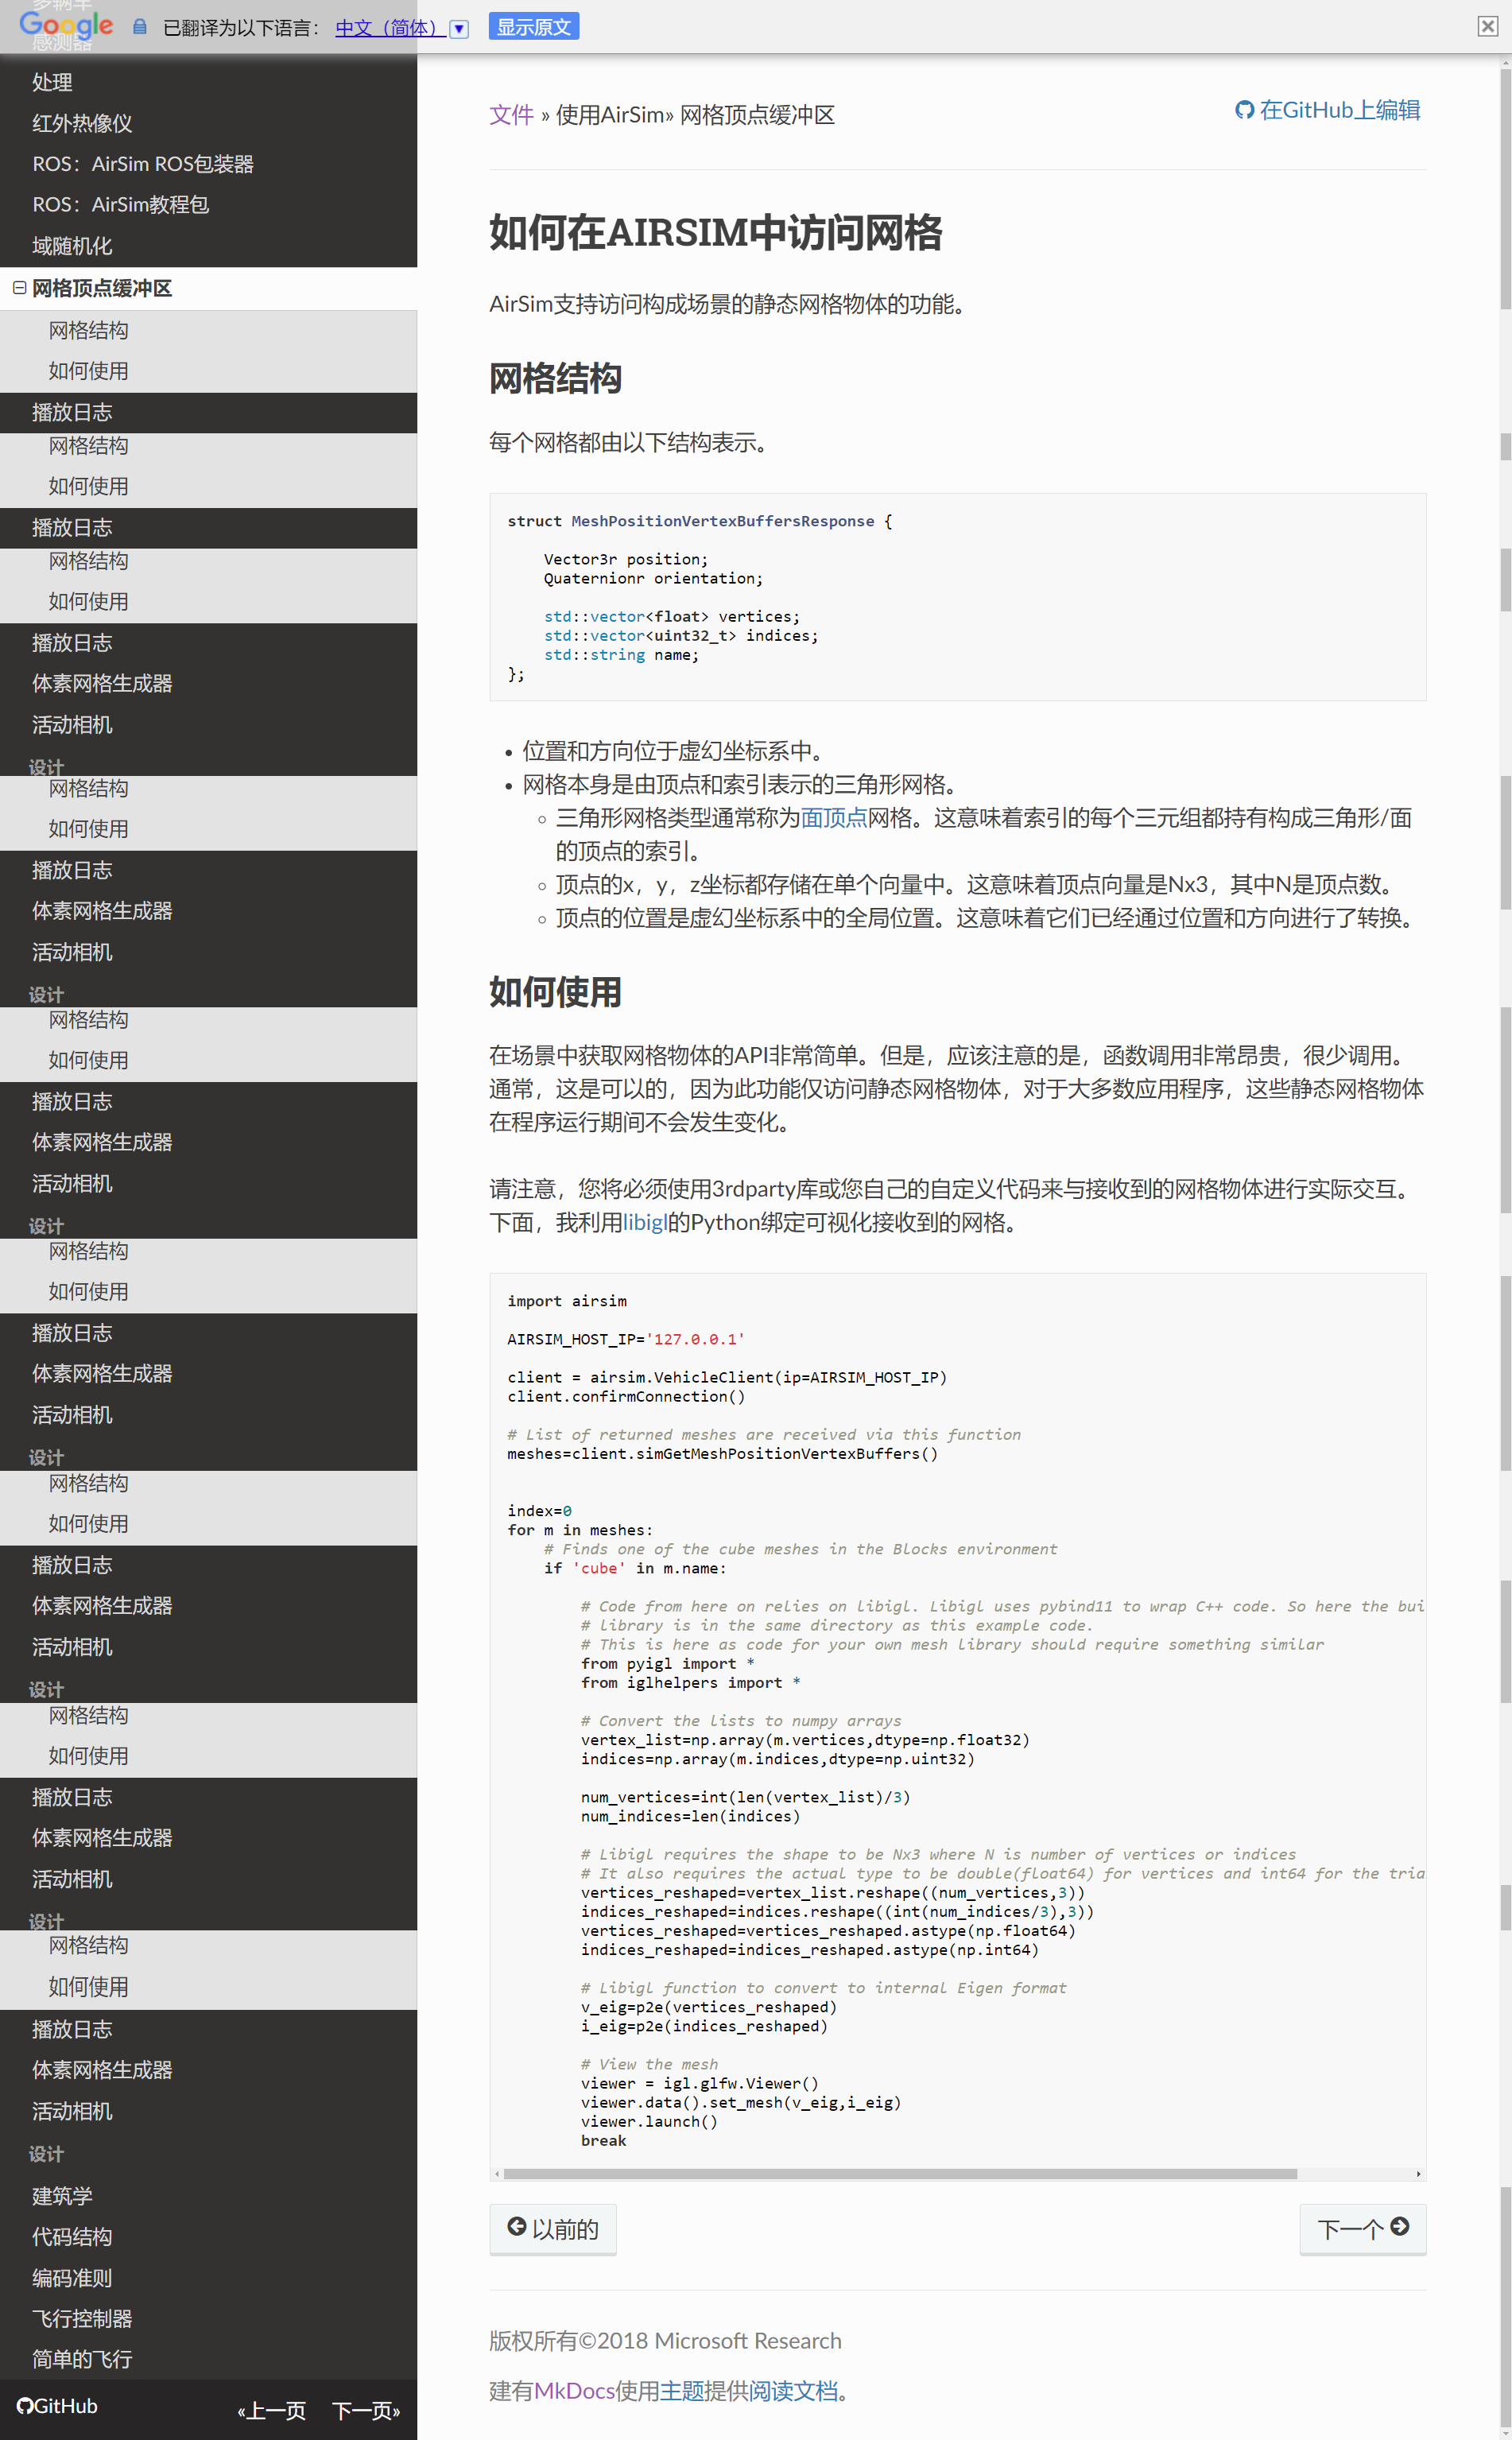
Task: Open the 文件 breadcrumb link
Action: [x=510, y=115]
